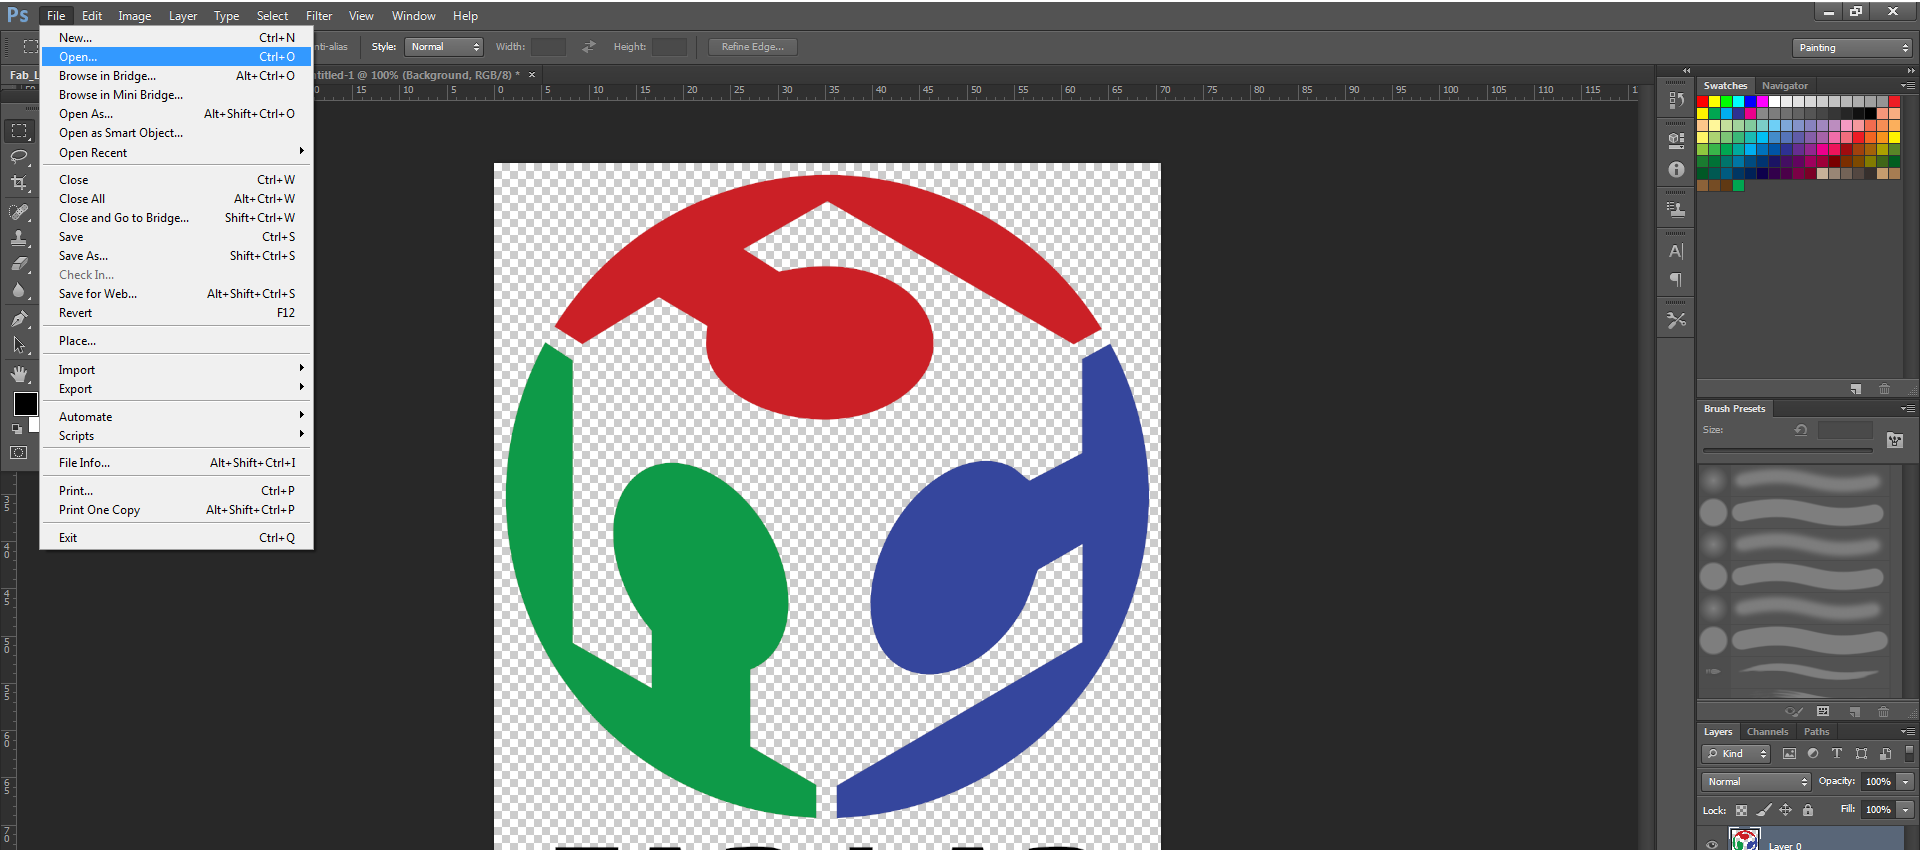Filter layers by smart objects
Screen dimensions: 1920x850
tap(1885, 754)
